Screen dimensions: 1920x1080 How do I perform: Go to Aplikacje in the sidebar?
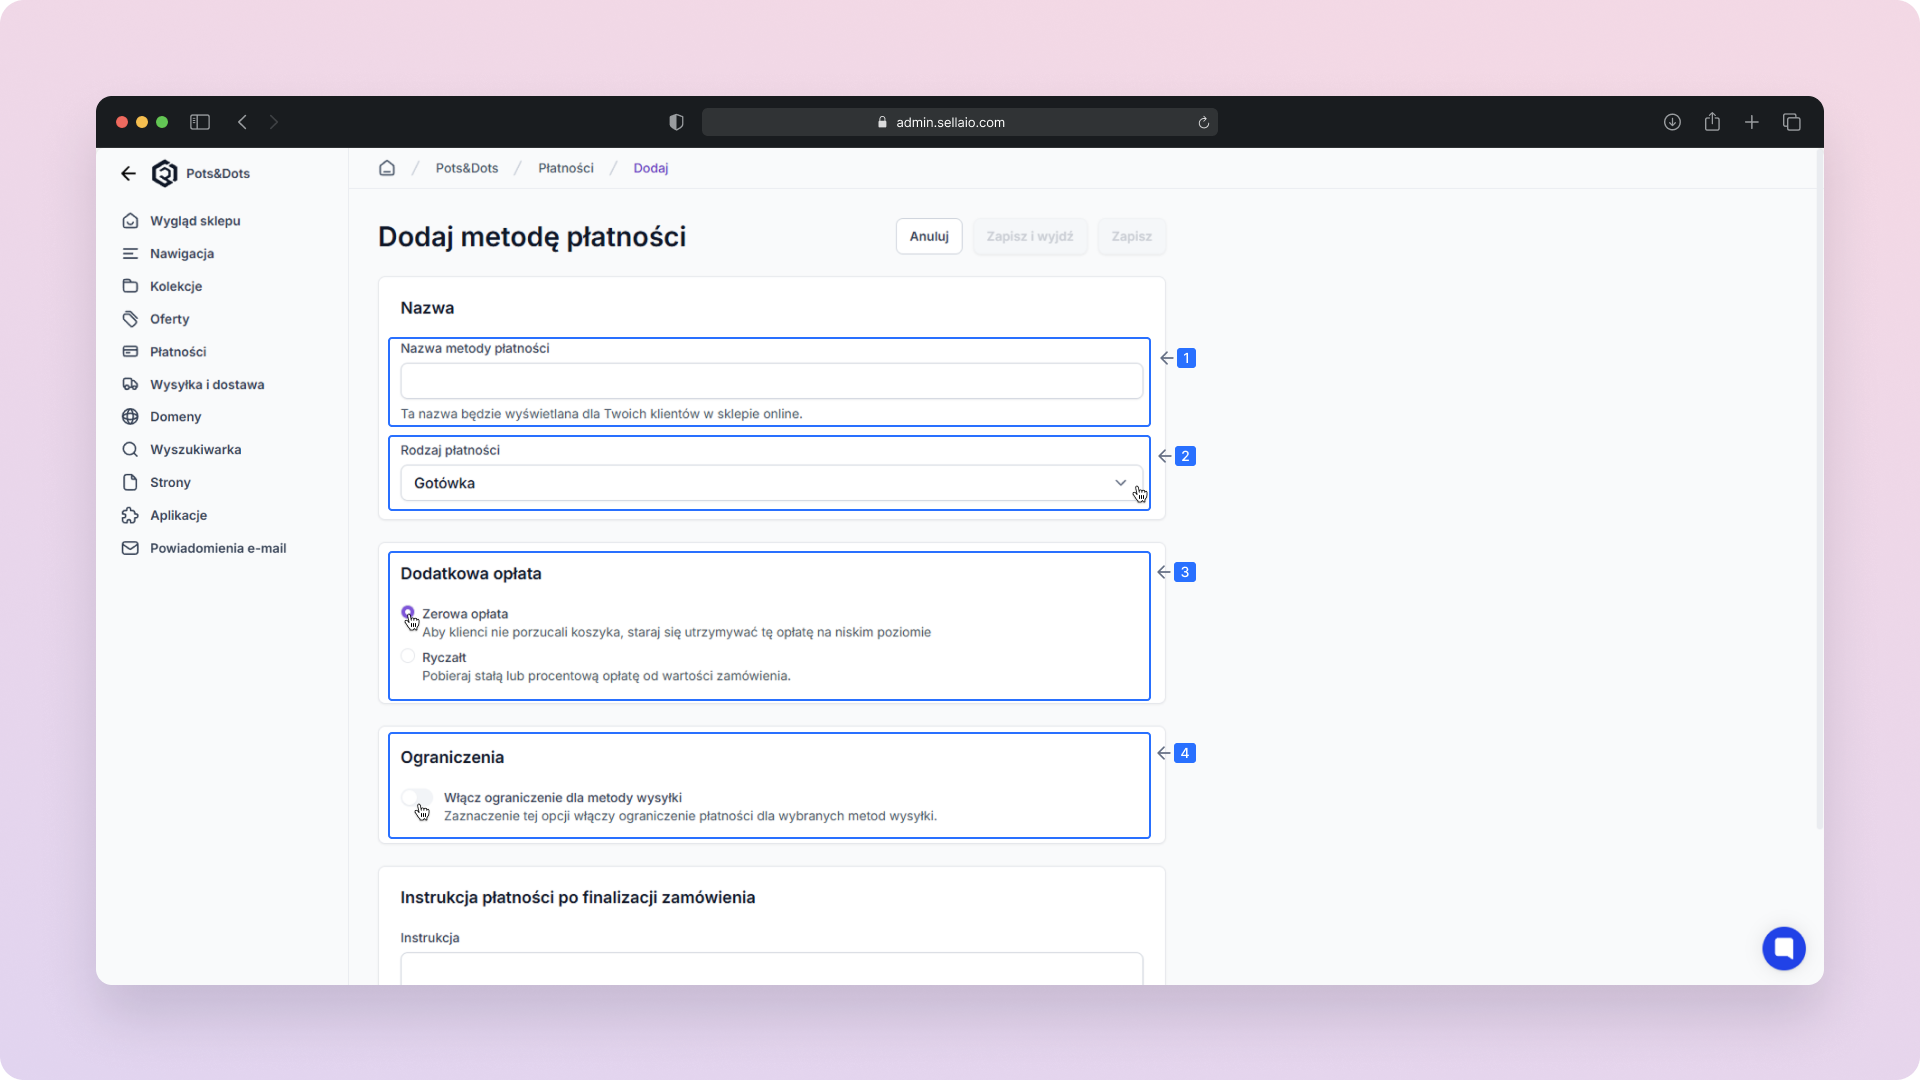[178, 515]
